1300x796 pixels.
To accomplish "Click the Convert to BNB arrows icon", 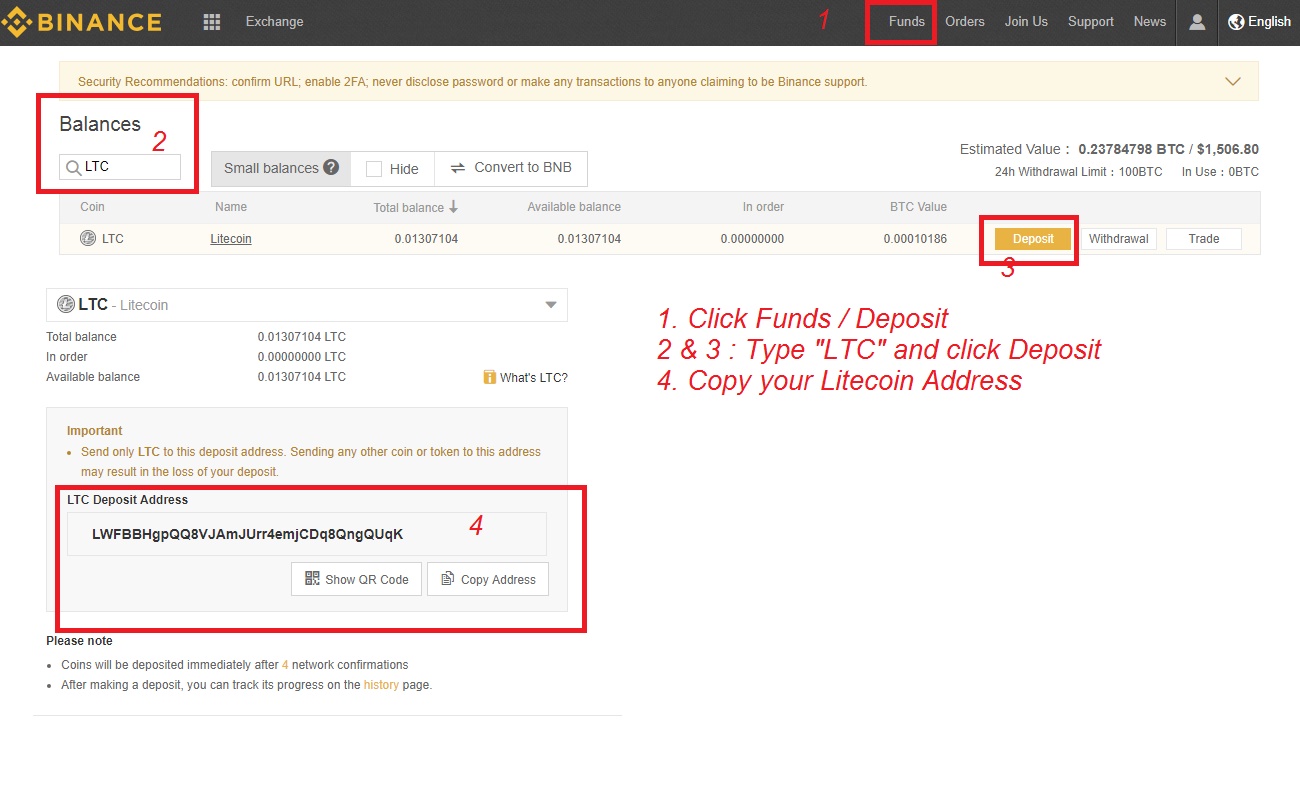I will click(458, 168).
